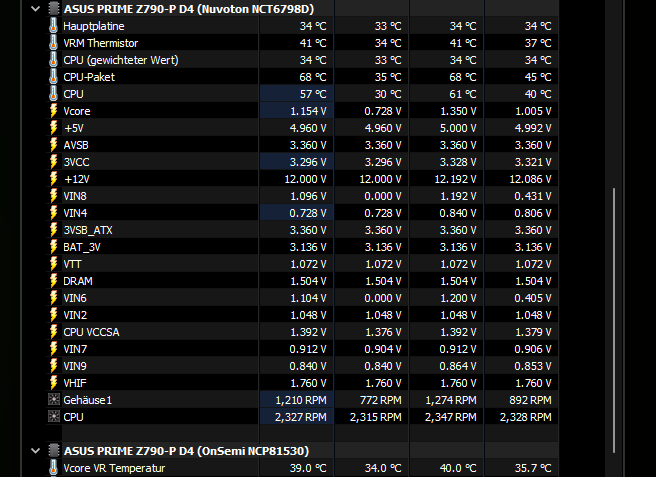Click the Nuvoton NCT6798D chip icon

[x=54, y=9]
